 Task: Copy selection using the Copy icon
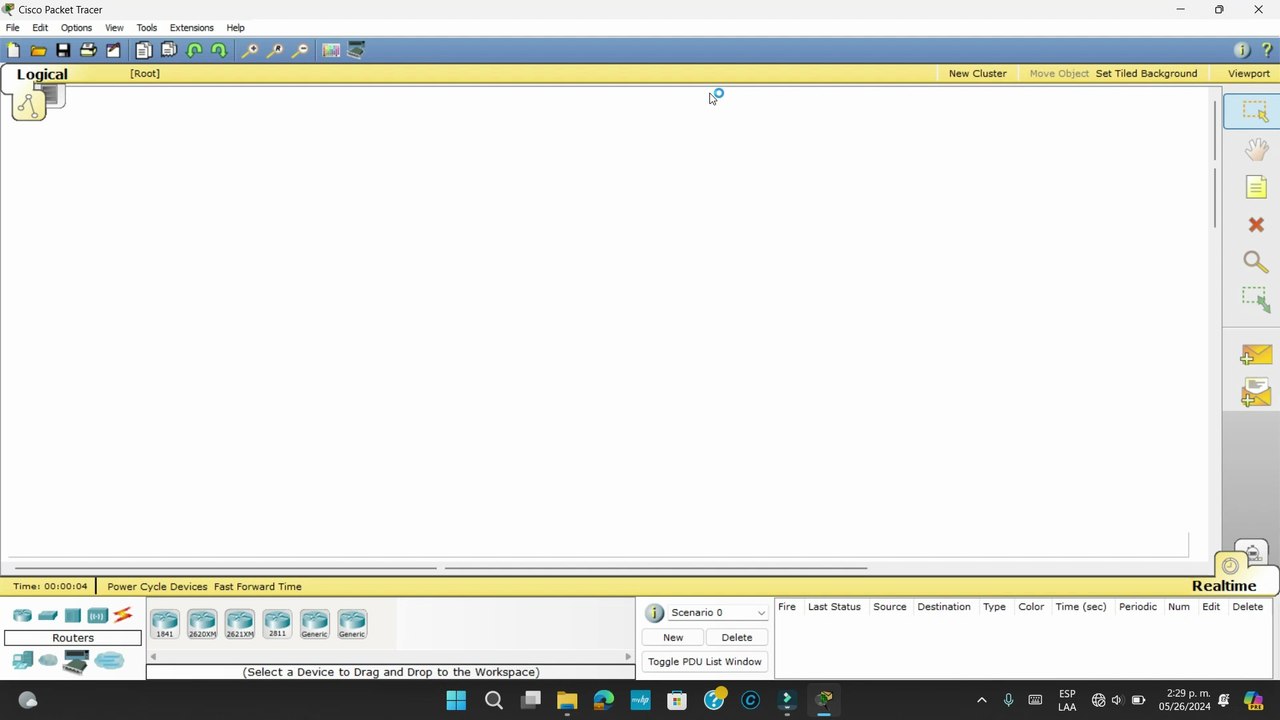144,50
